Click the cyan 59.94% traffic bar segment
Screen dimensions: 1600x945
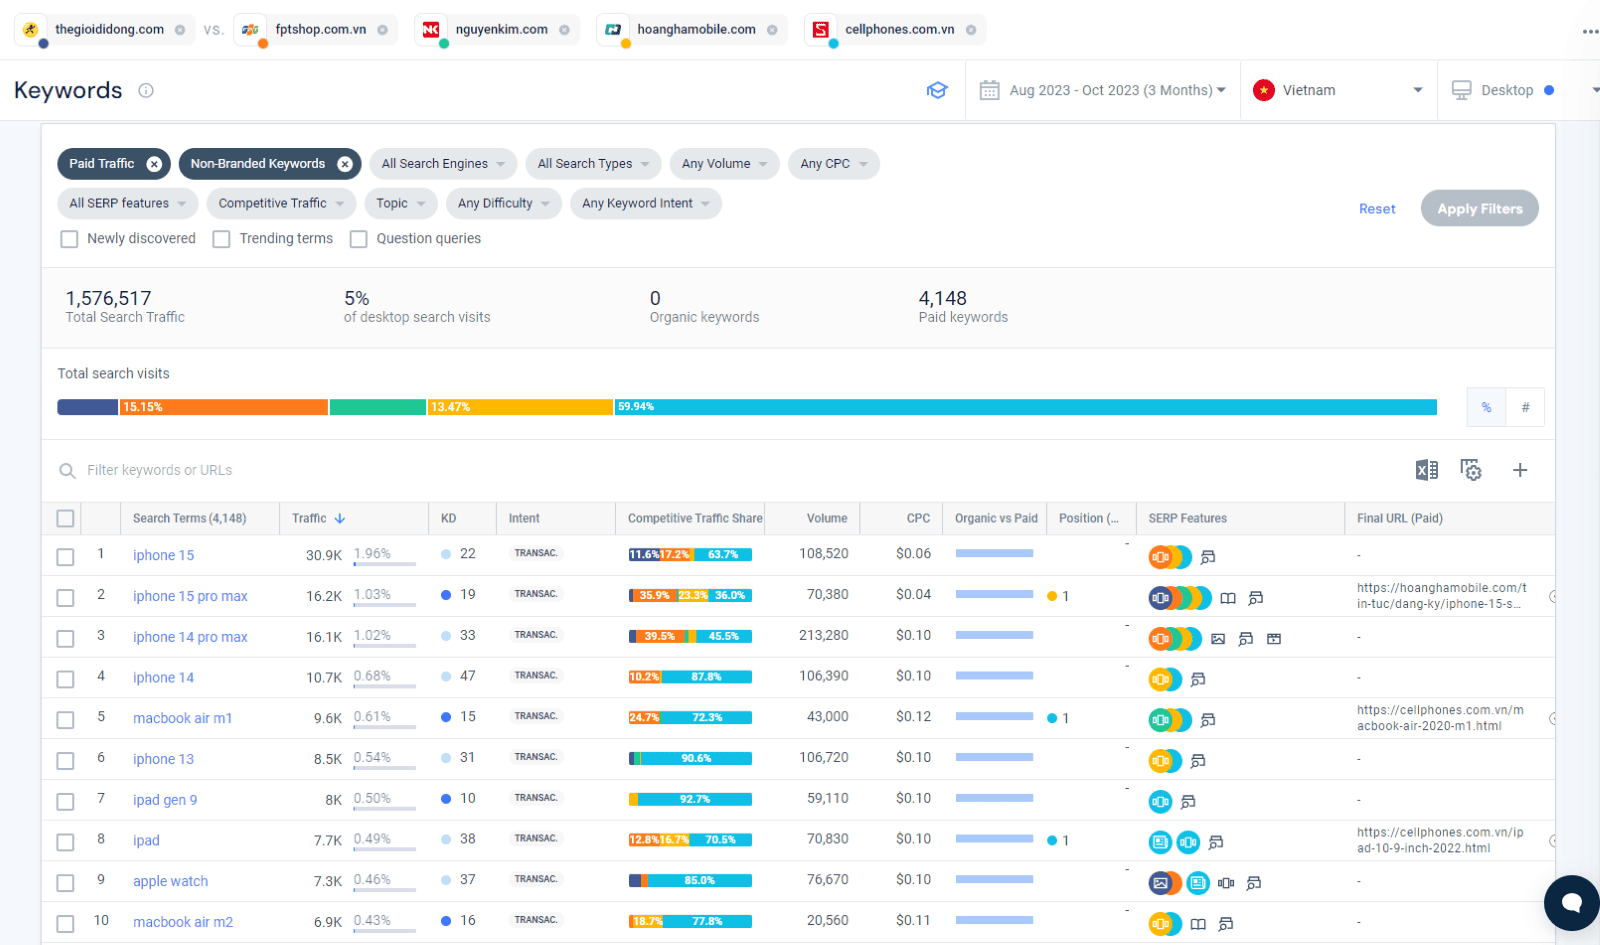point(1026,407)
